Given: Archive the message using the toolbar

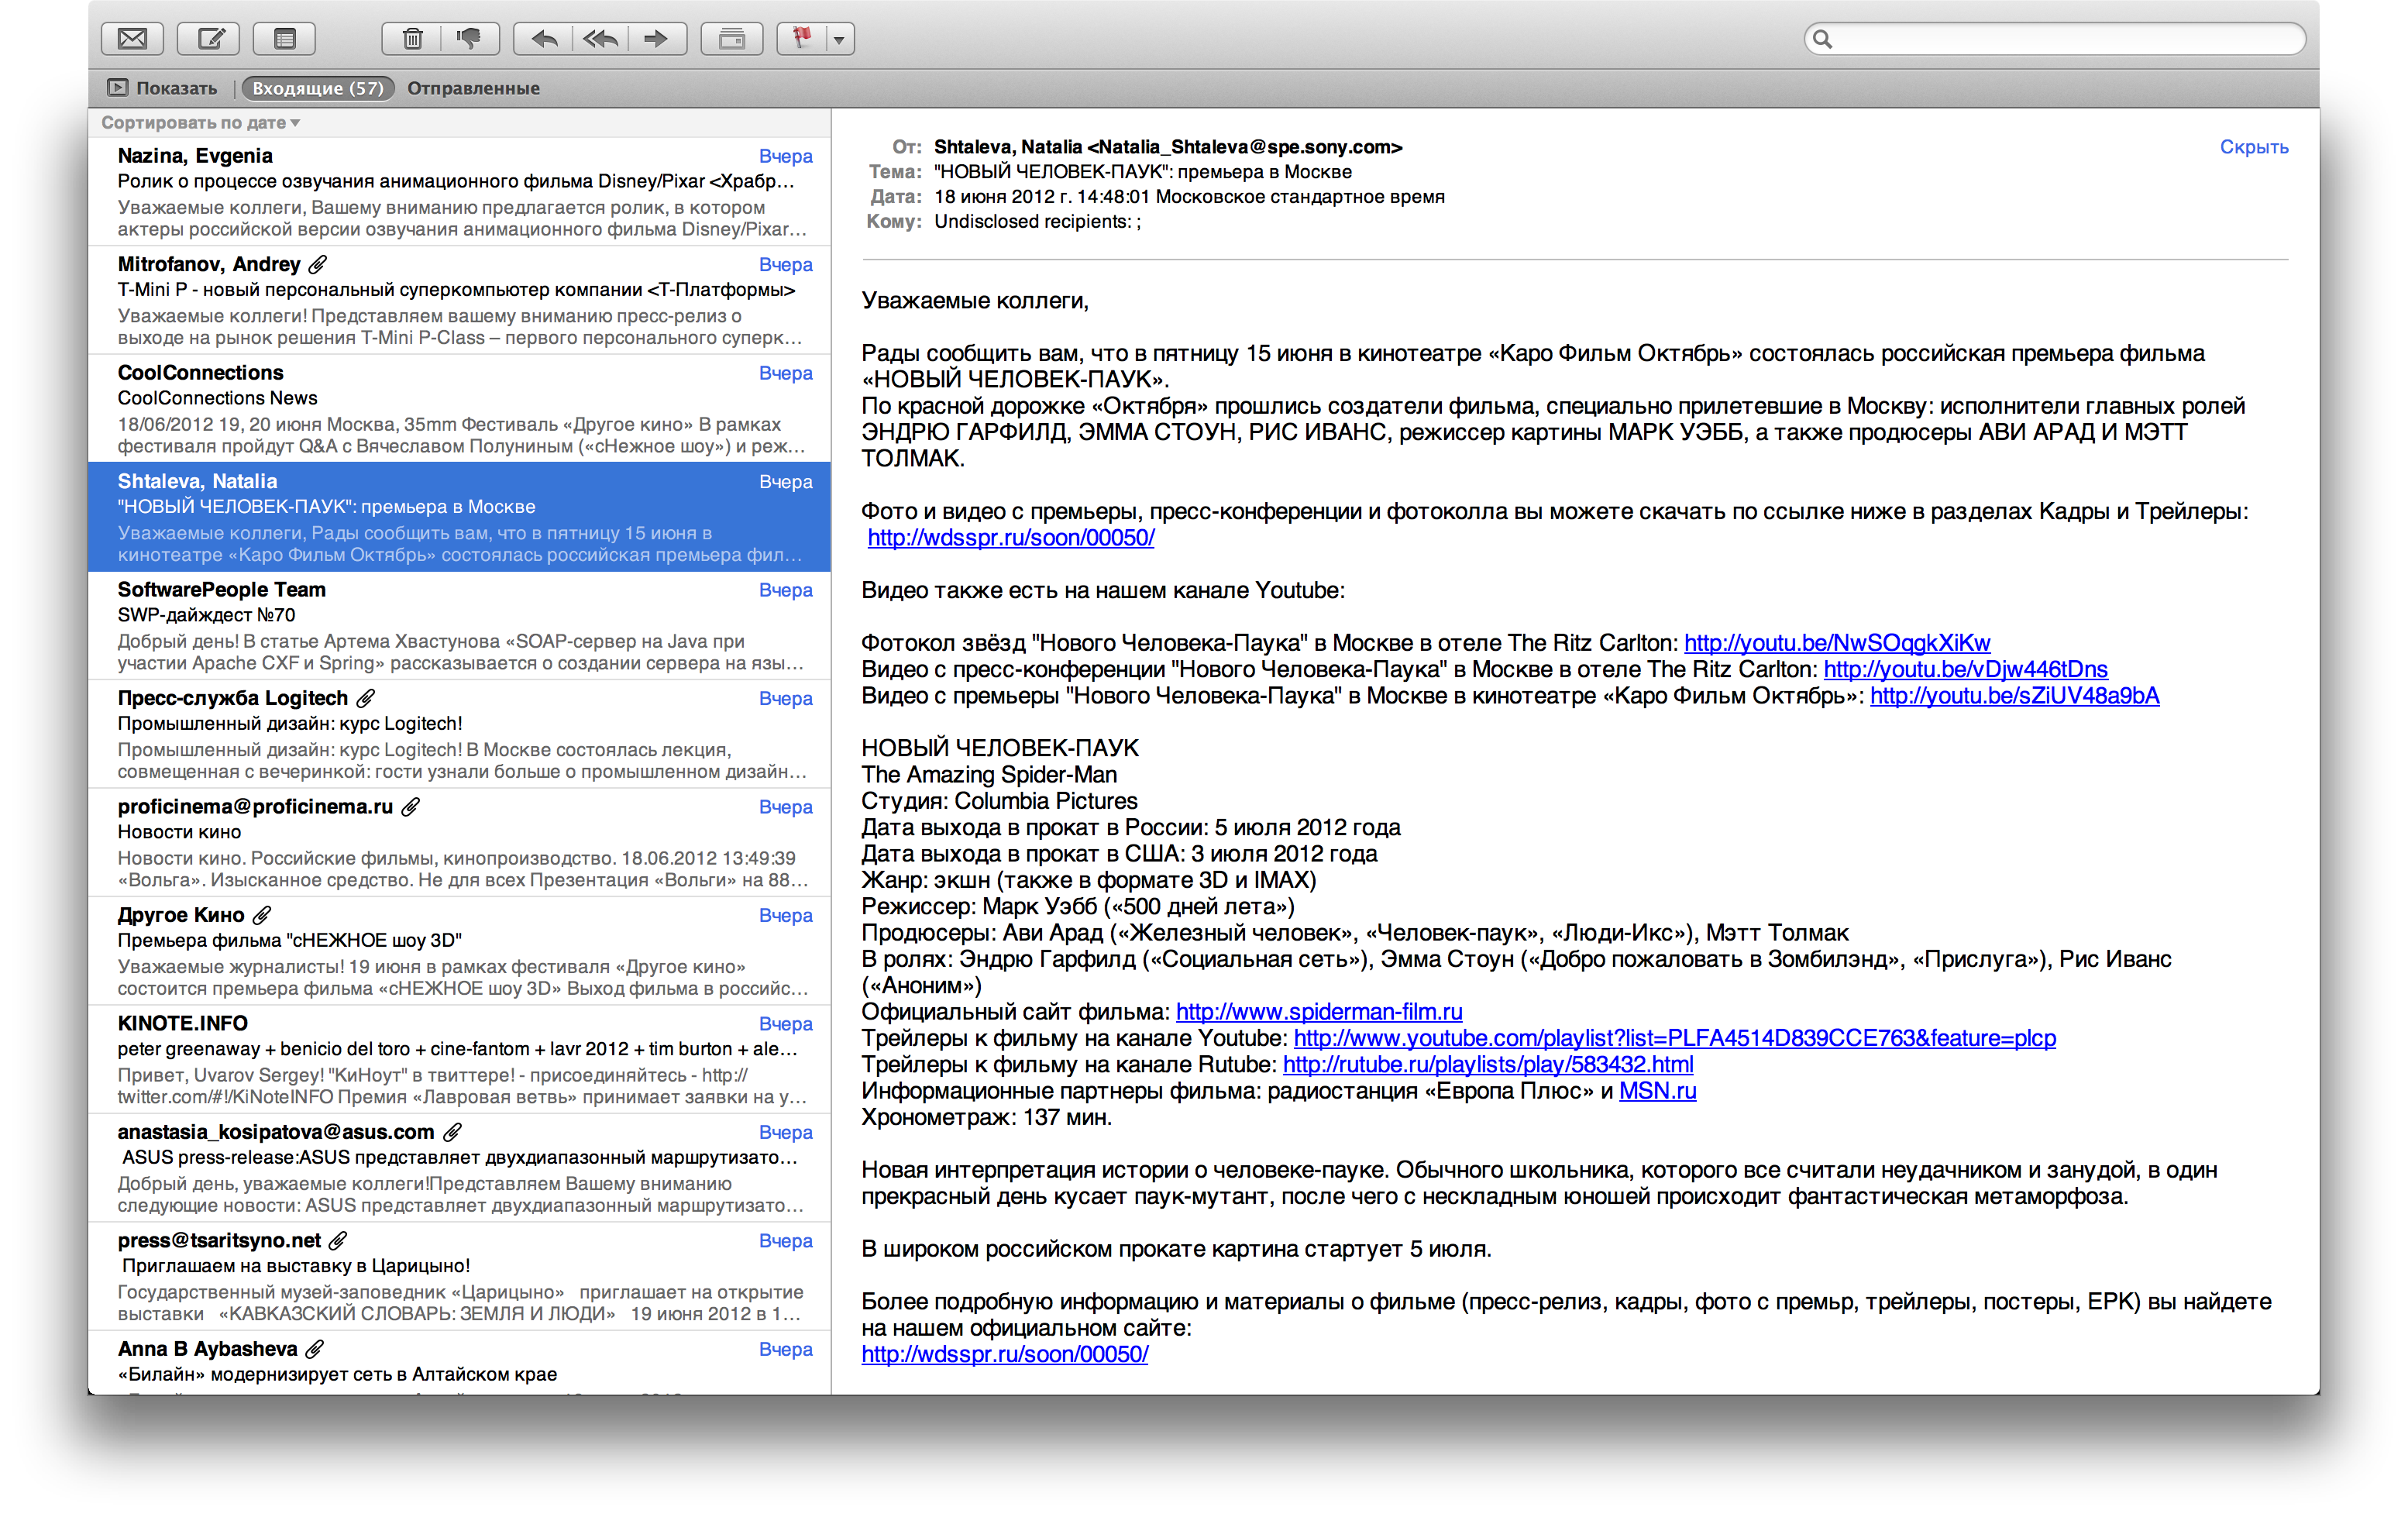Looking at the screenshot, I should pyautogui.click(x=732, y=39).
